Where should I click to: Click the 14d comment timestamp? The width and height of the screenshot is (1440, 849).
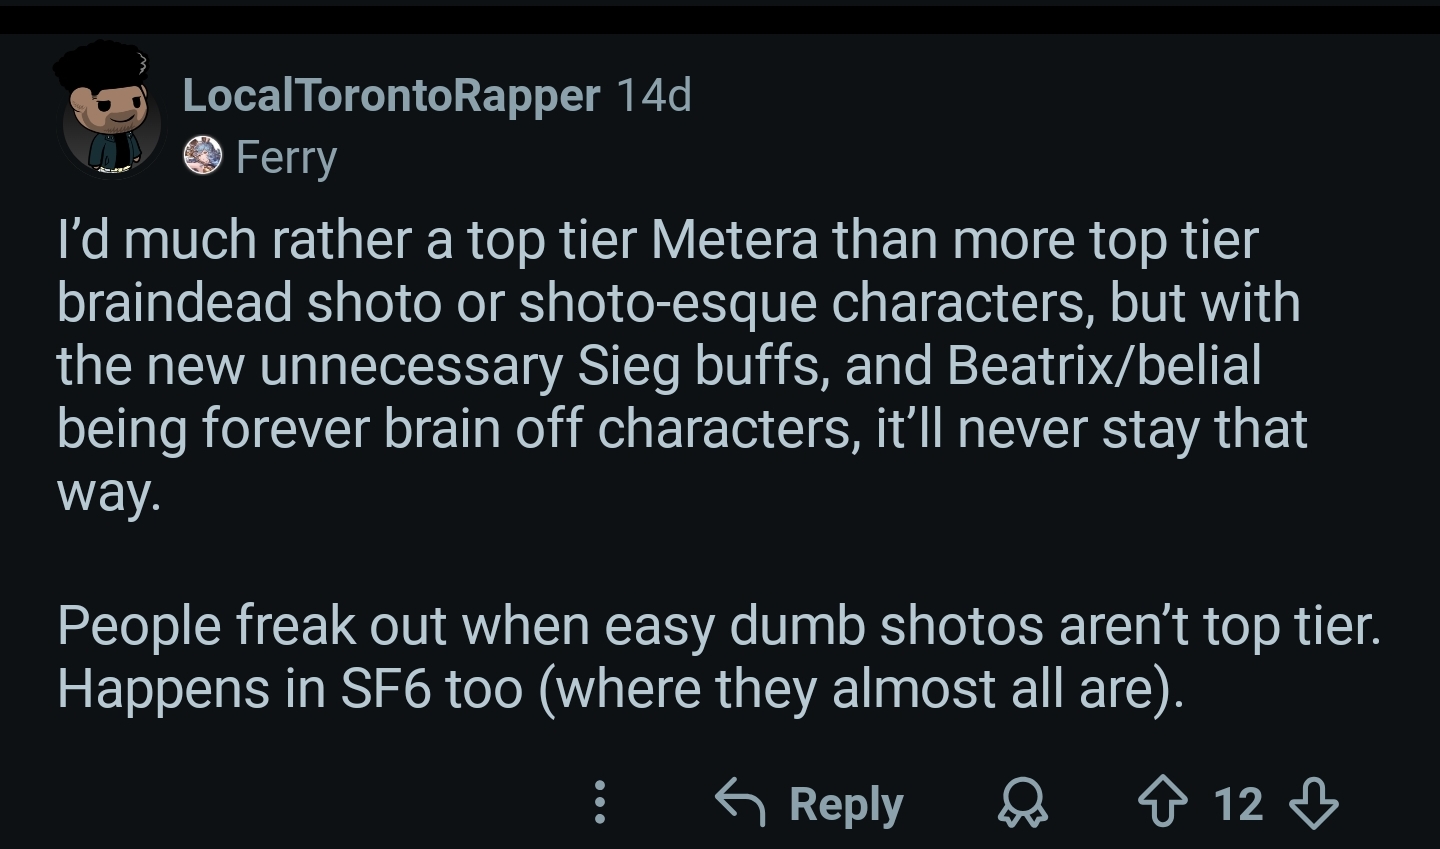(x=654, y=96)
